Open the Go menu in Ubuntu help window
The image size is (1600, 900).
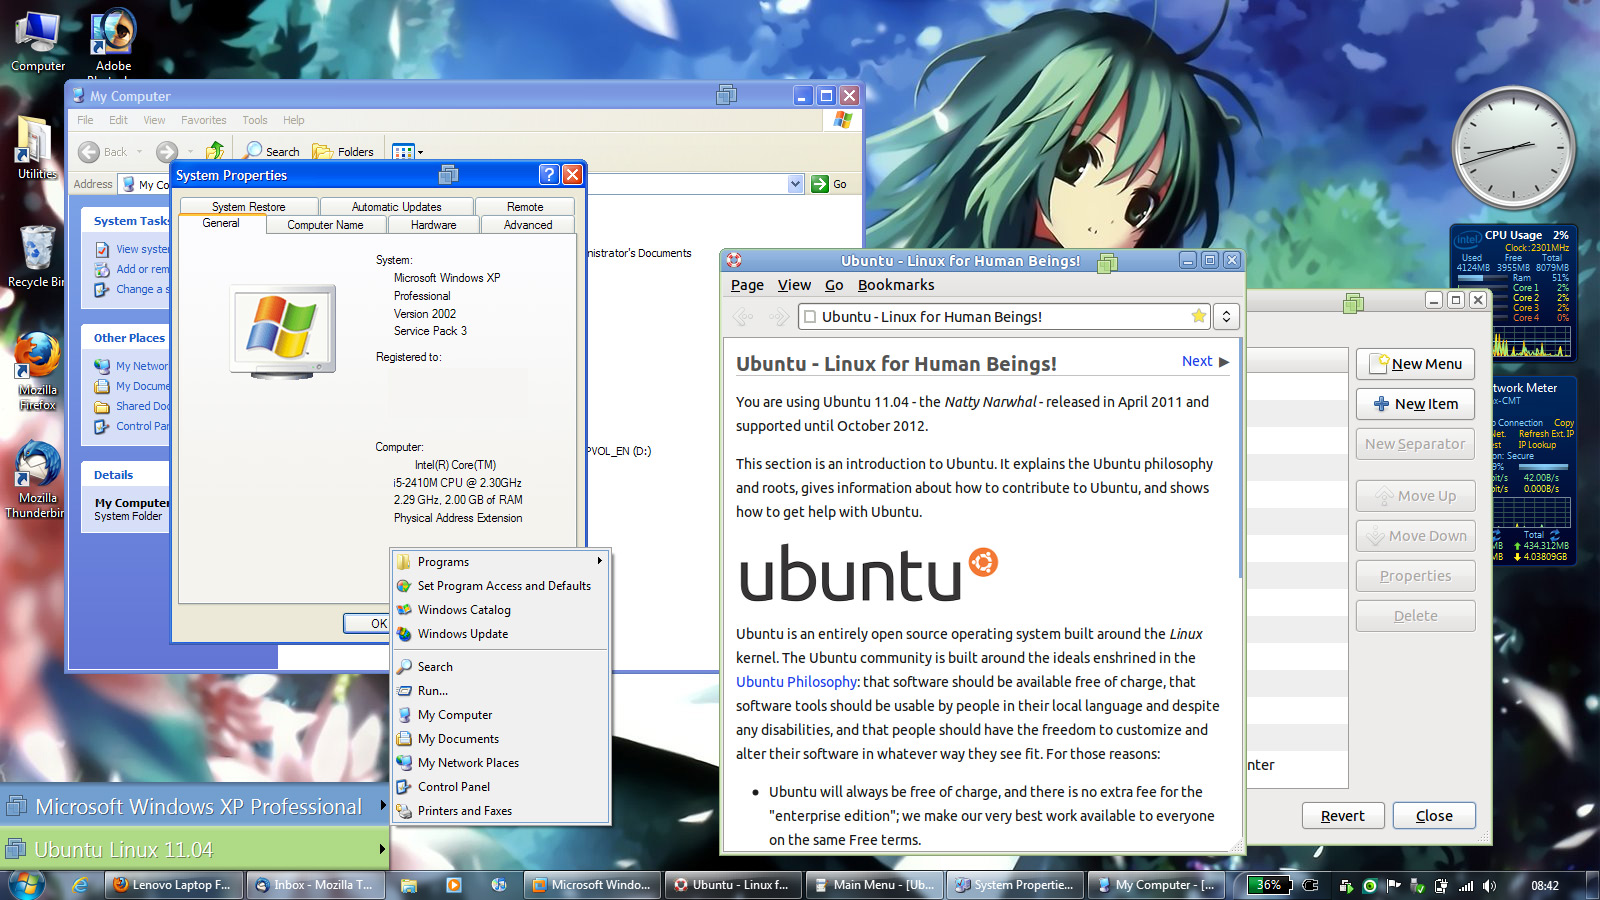[x=834, y=285]
